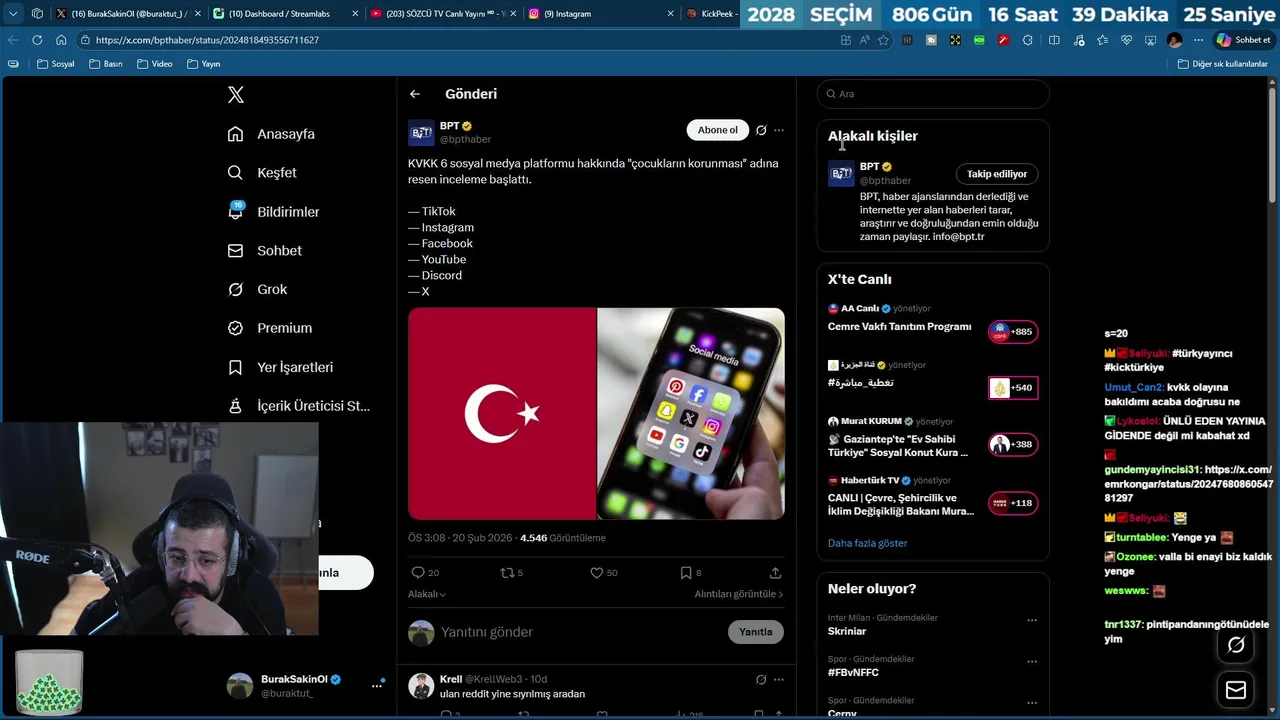Open more options for Skriniar trend

1032,621
